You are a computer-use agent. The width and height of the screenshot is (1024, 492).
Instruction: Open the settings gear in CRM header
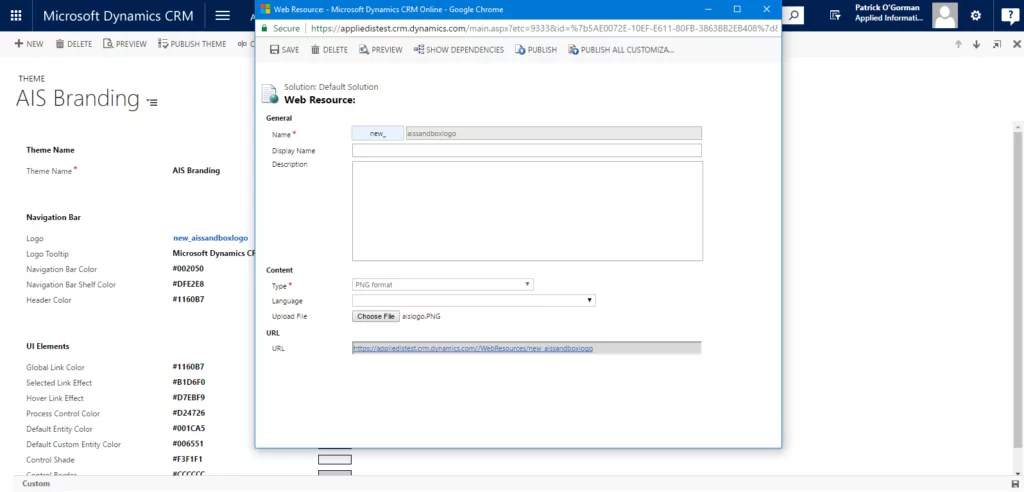pyautogui.click(x=976, y=15)
